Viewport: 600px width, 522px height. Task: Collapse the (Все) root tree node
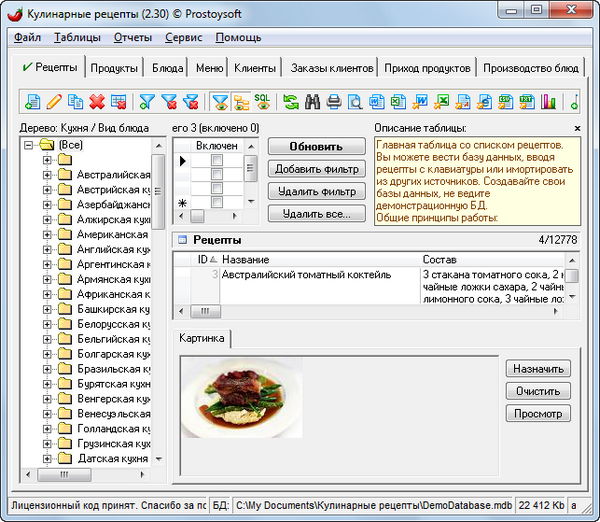tap(29, 146)
